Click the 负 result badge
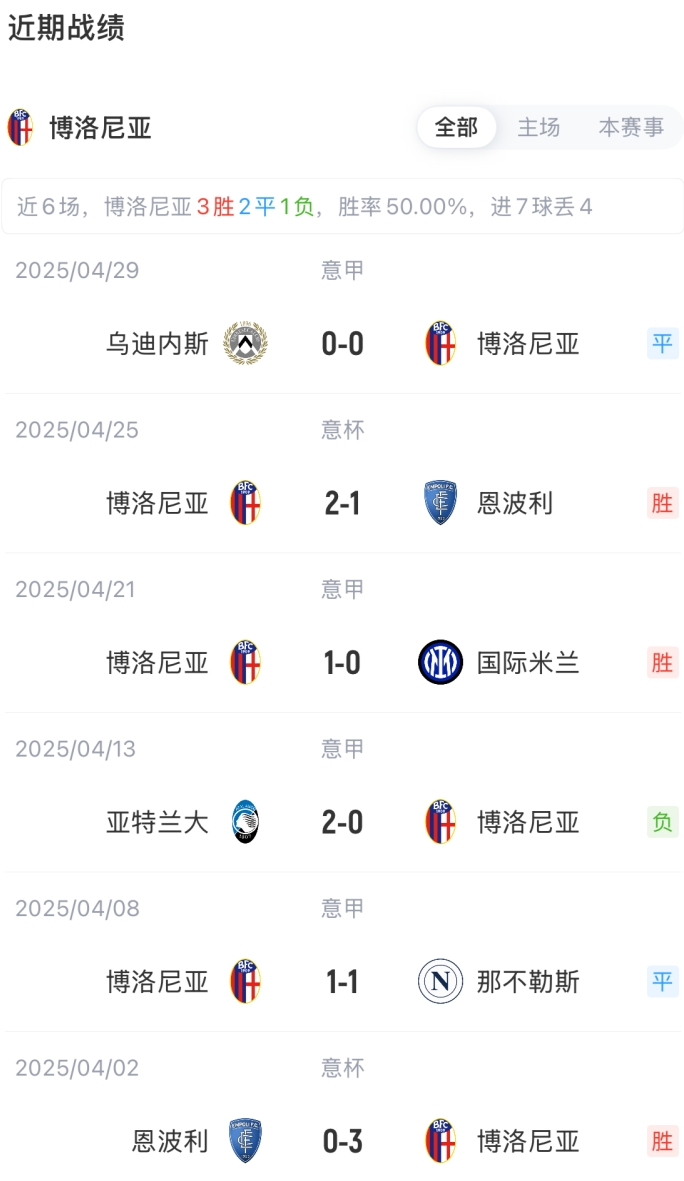684x1181 pixels. pos(662,822)
